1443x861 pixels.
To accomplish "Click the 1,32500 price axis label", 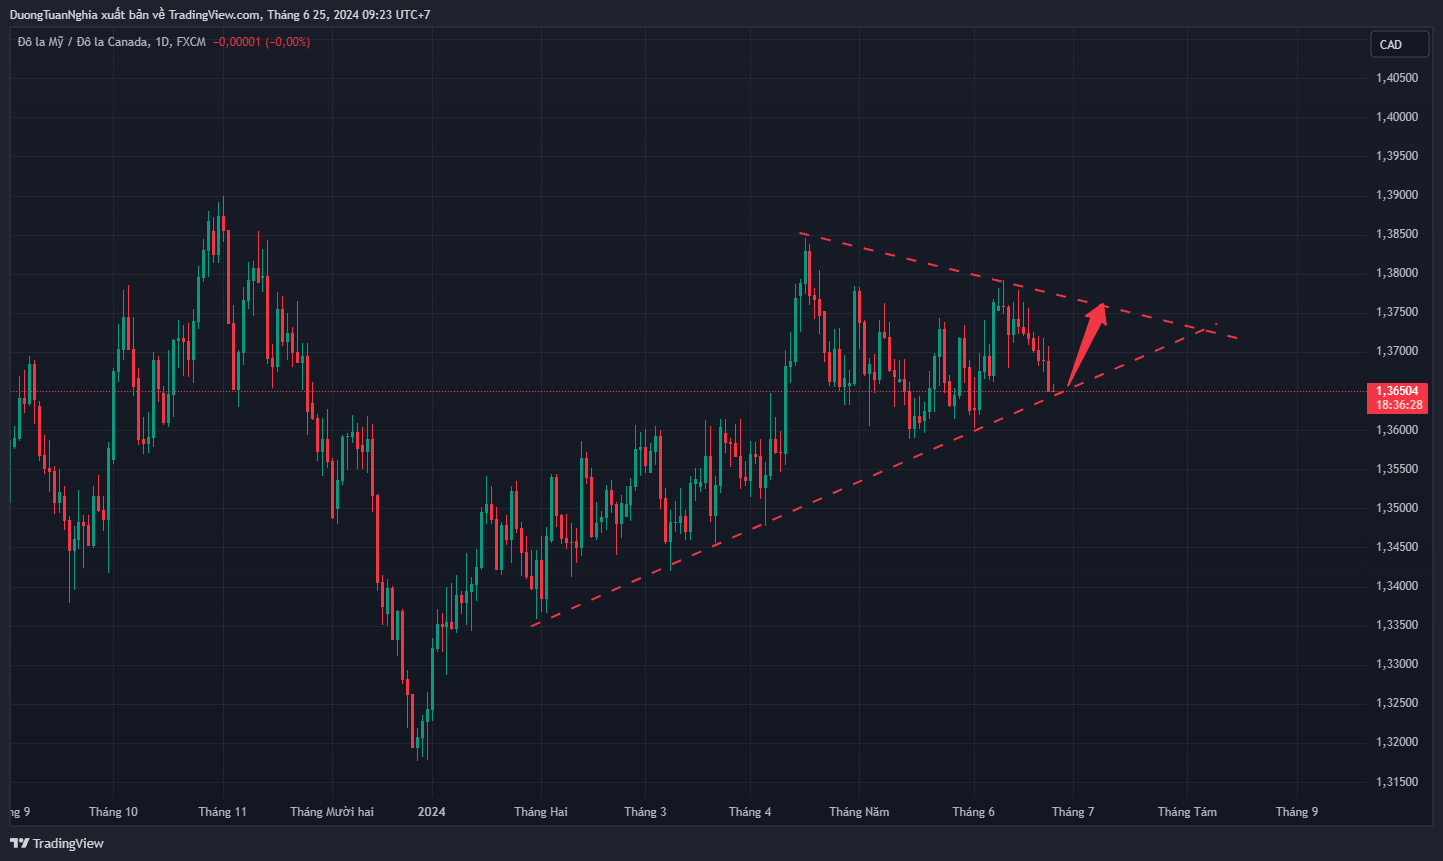I will pyautogui.click(x=1397, y=703).
